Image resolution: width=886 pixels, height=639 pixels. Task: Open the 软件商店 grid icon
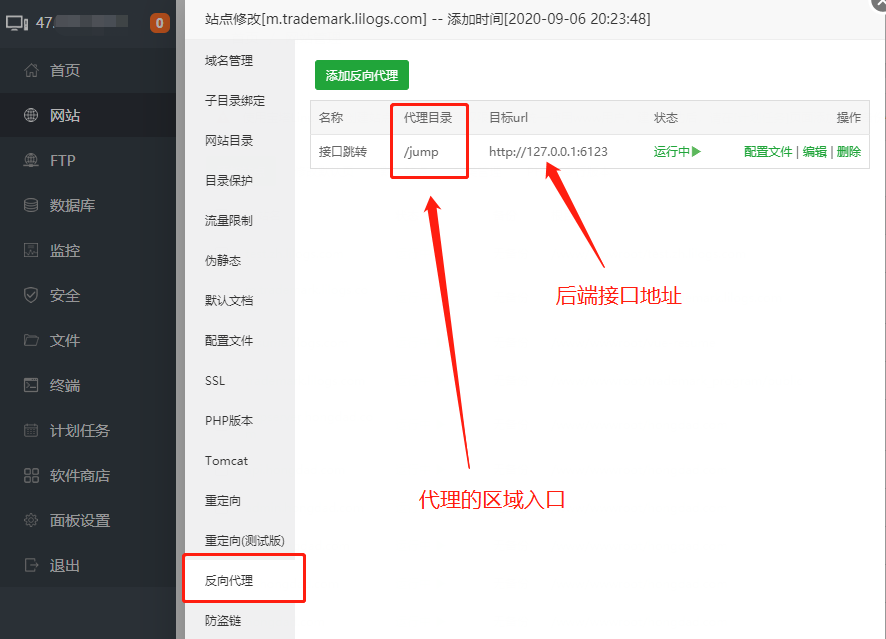tap(31, 476)
